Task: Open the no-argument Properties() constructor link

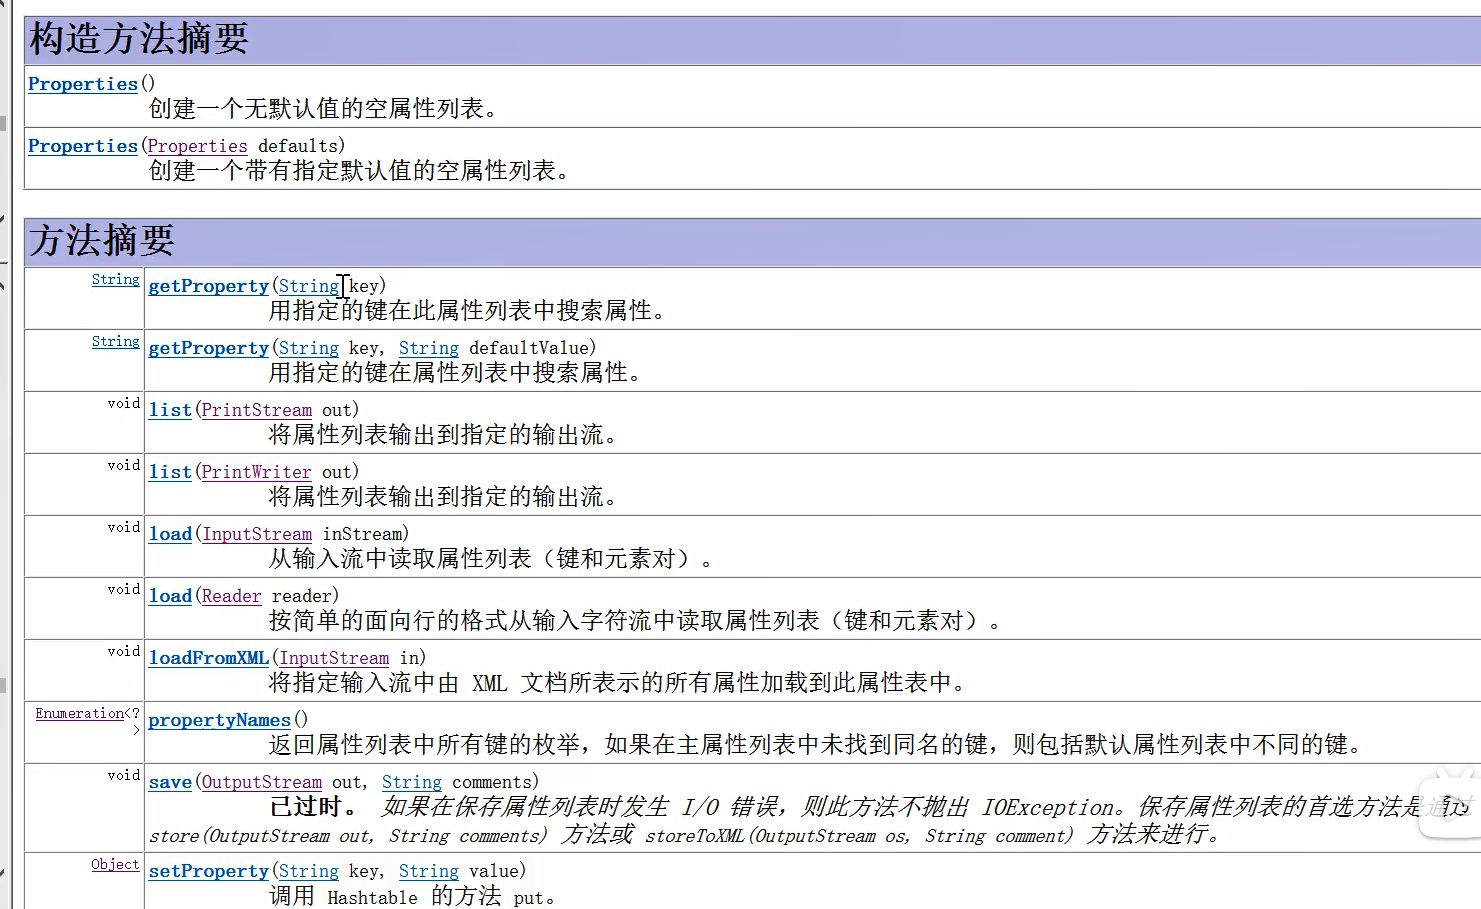Action: (83, 84)
